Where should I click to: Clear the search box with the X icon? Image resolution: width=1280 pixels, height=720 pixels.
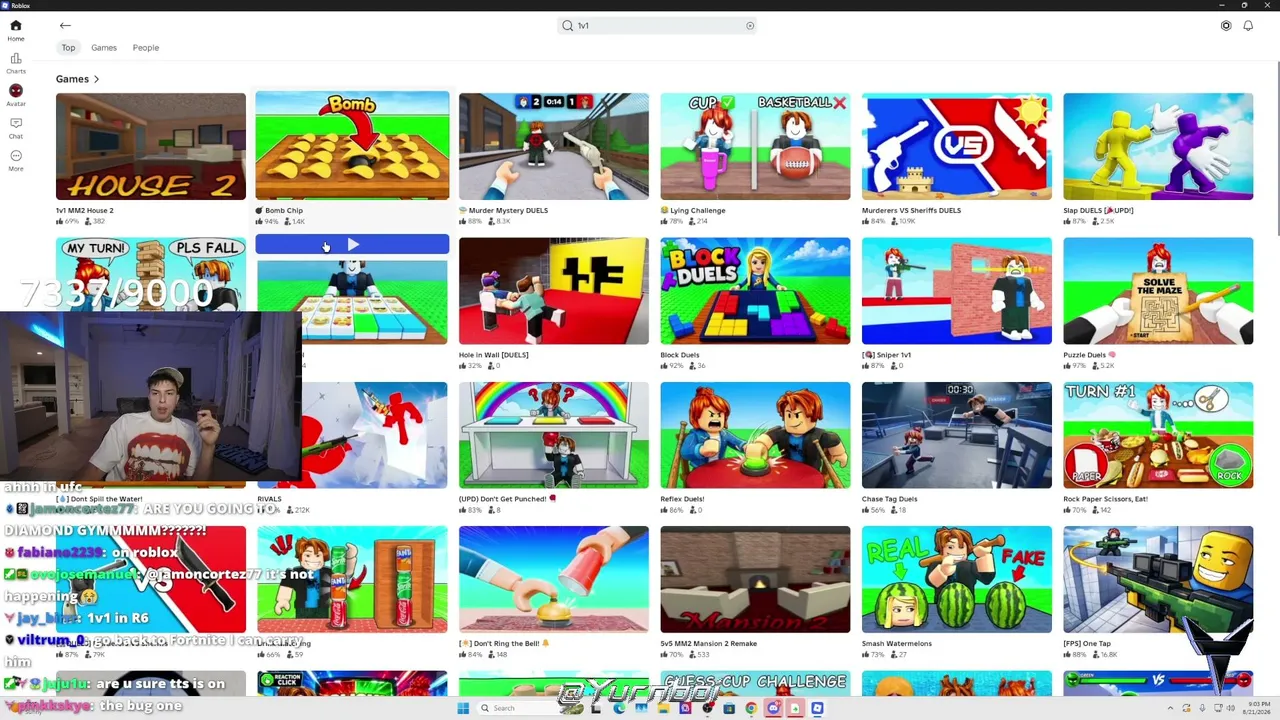click(750, 26)
